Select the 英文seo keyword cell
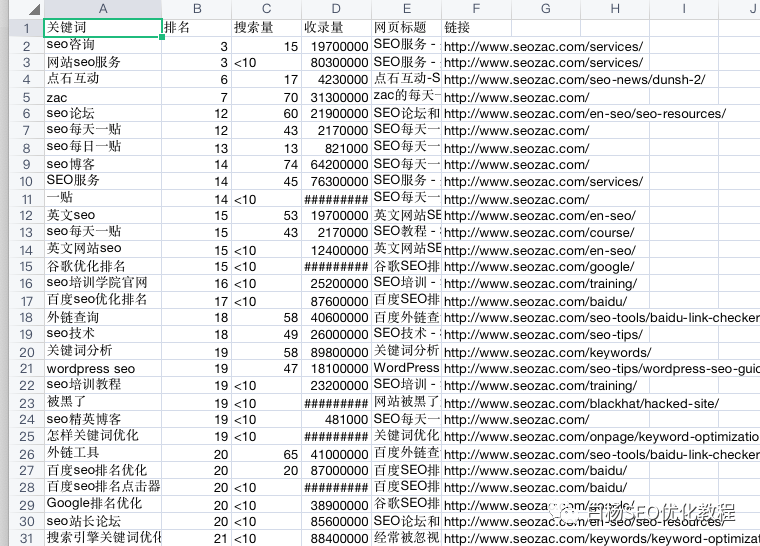Screen dimensions: 760x546 103,215
